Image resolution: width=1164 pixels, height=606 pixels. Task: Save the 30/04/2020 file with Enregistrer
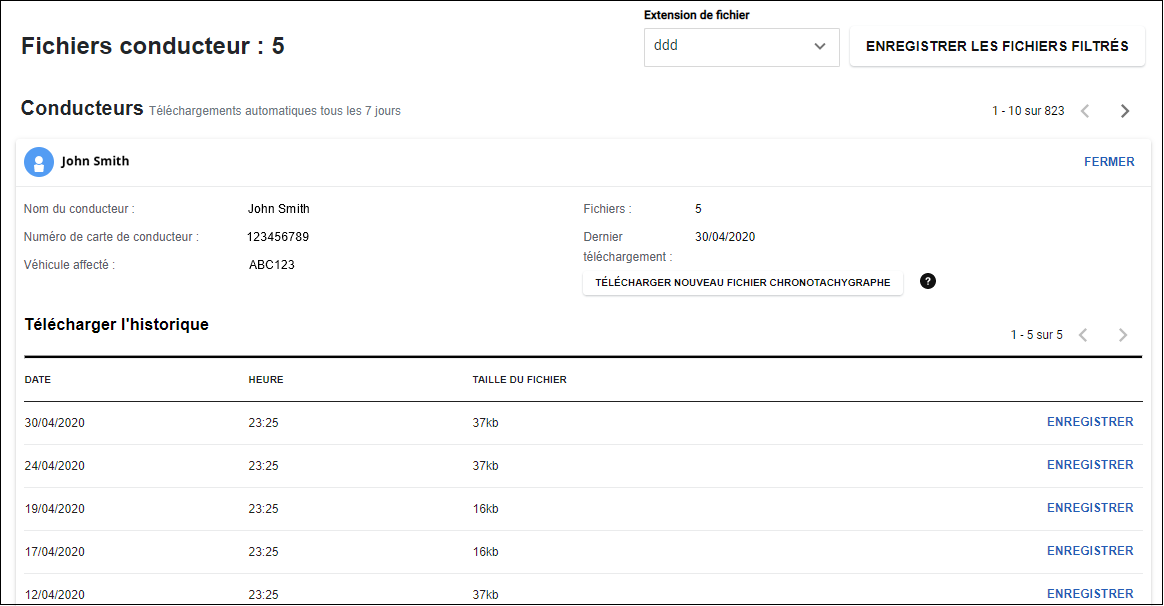pos(1090,422)
